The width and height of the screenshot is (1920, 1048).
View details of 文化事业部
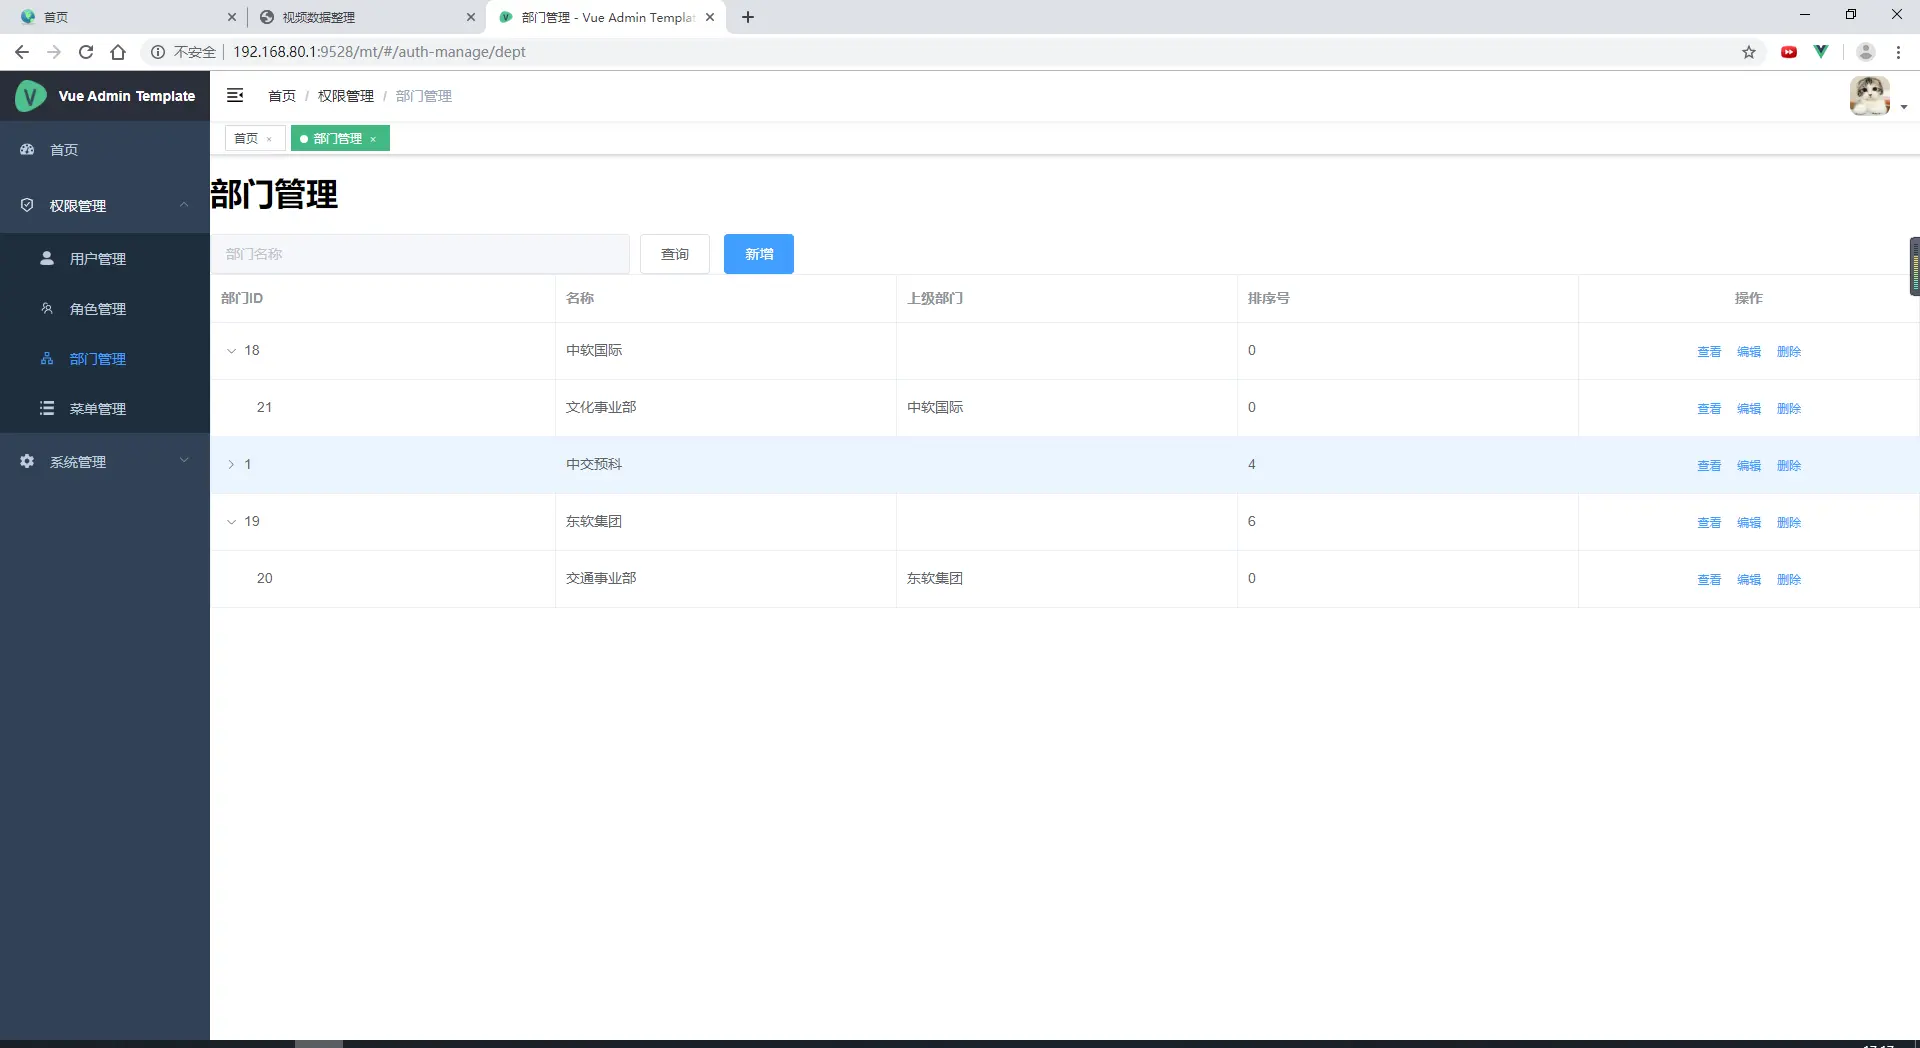tap(1709, 409)
